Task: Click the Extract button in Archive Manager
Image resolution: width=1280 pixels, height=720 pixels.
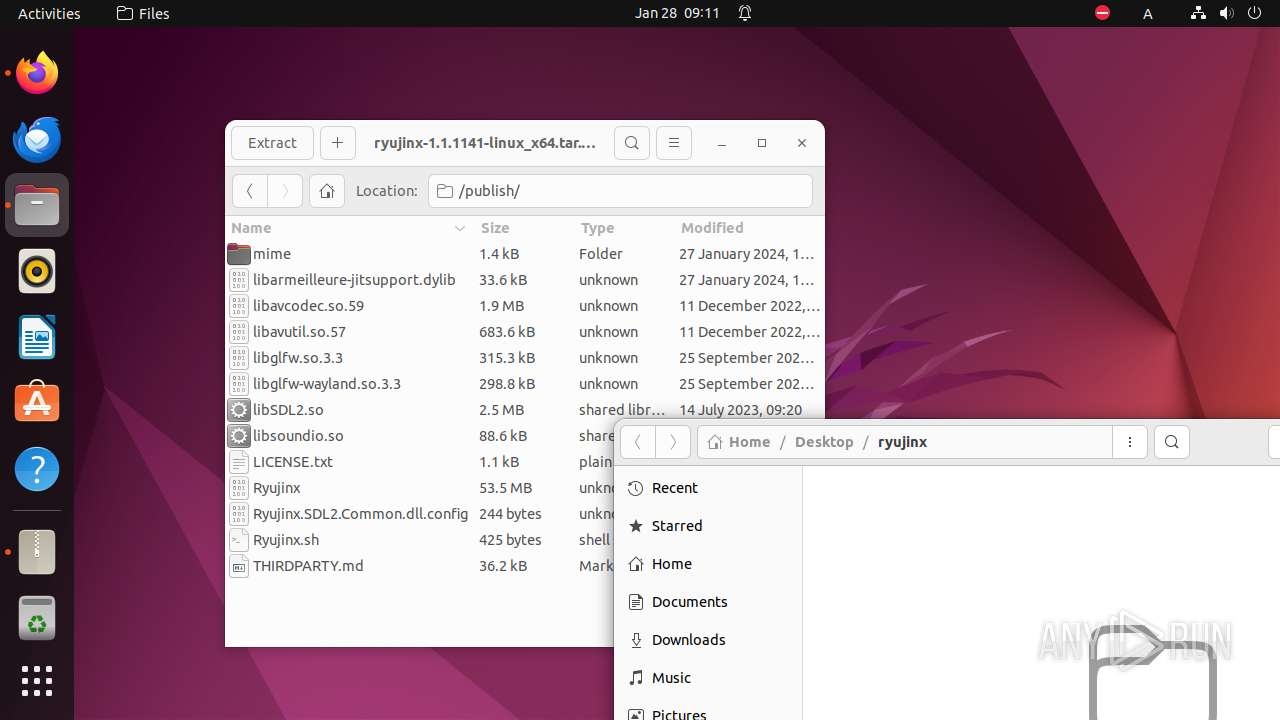Action: coord(272,143)
